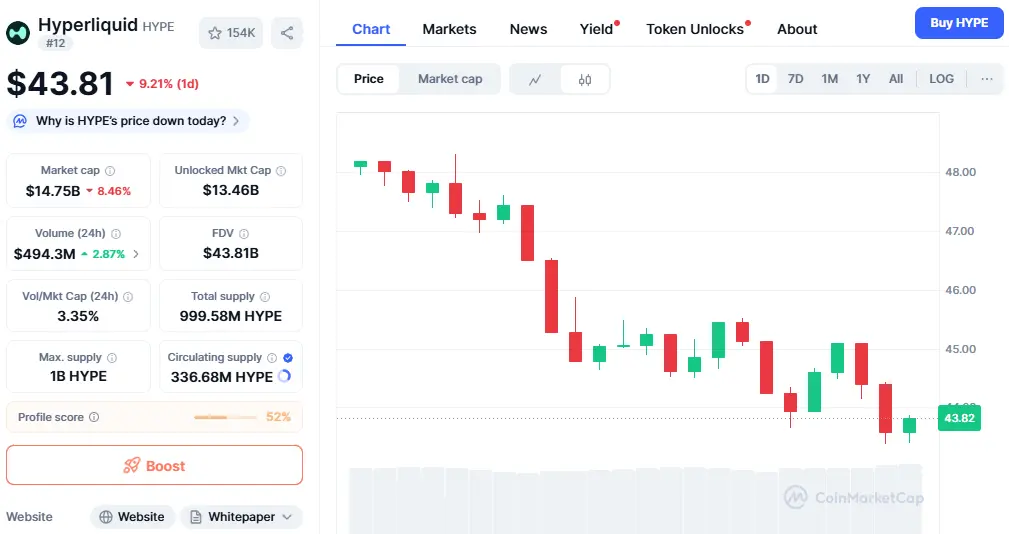Click the circulating supply progress ring icon
Viewport: 1009px width, 534px height.
(x=284, y=376)
